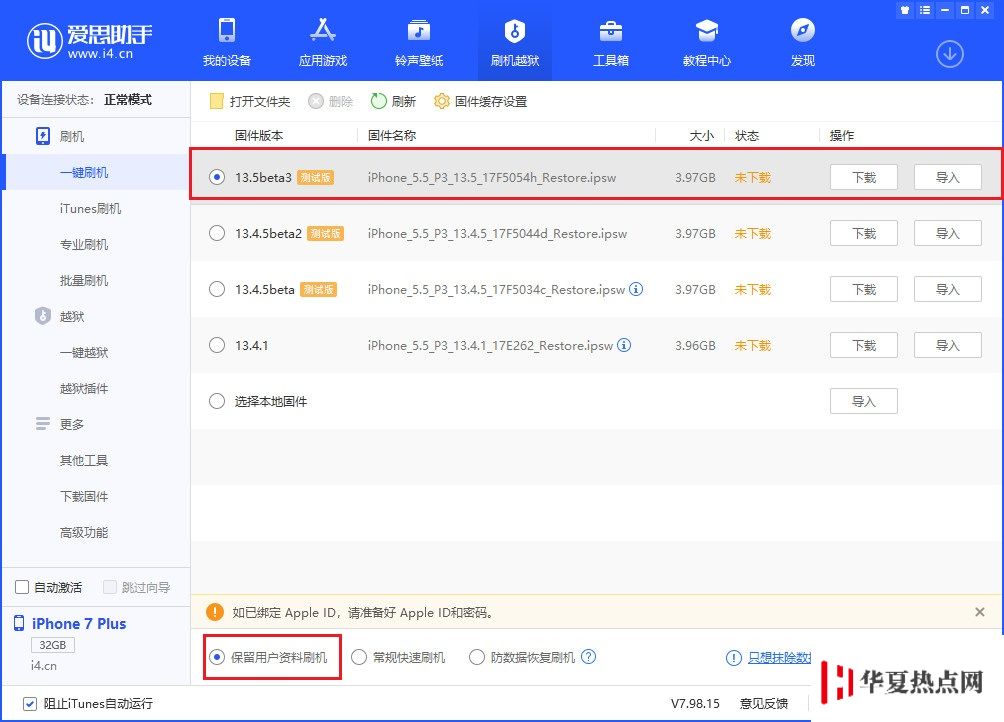Click help icon next to 防数据恢复刷机
The height and width of the screenshot is (722, 1004).
pyautogui.click(x=588, y=657)
